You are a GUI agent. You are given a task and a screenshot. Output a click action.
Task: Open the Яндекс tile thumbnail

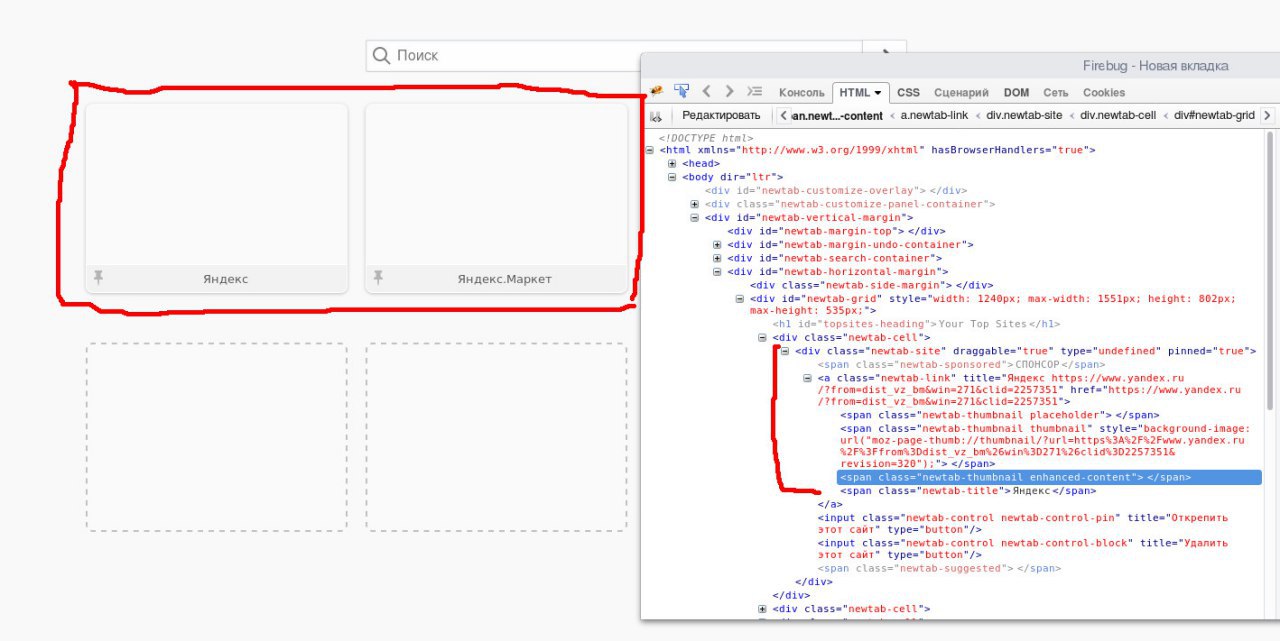point(217,184)
